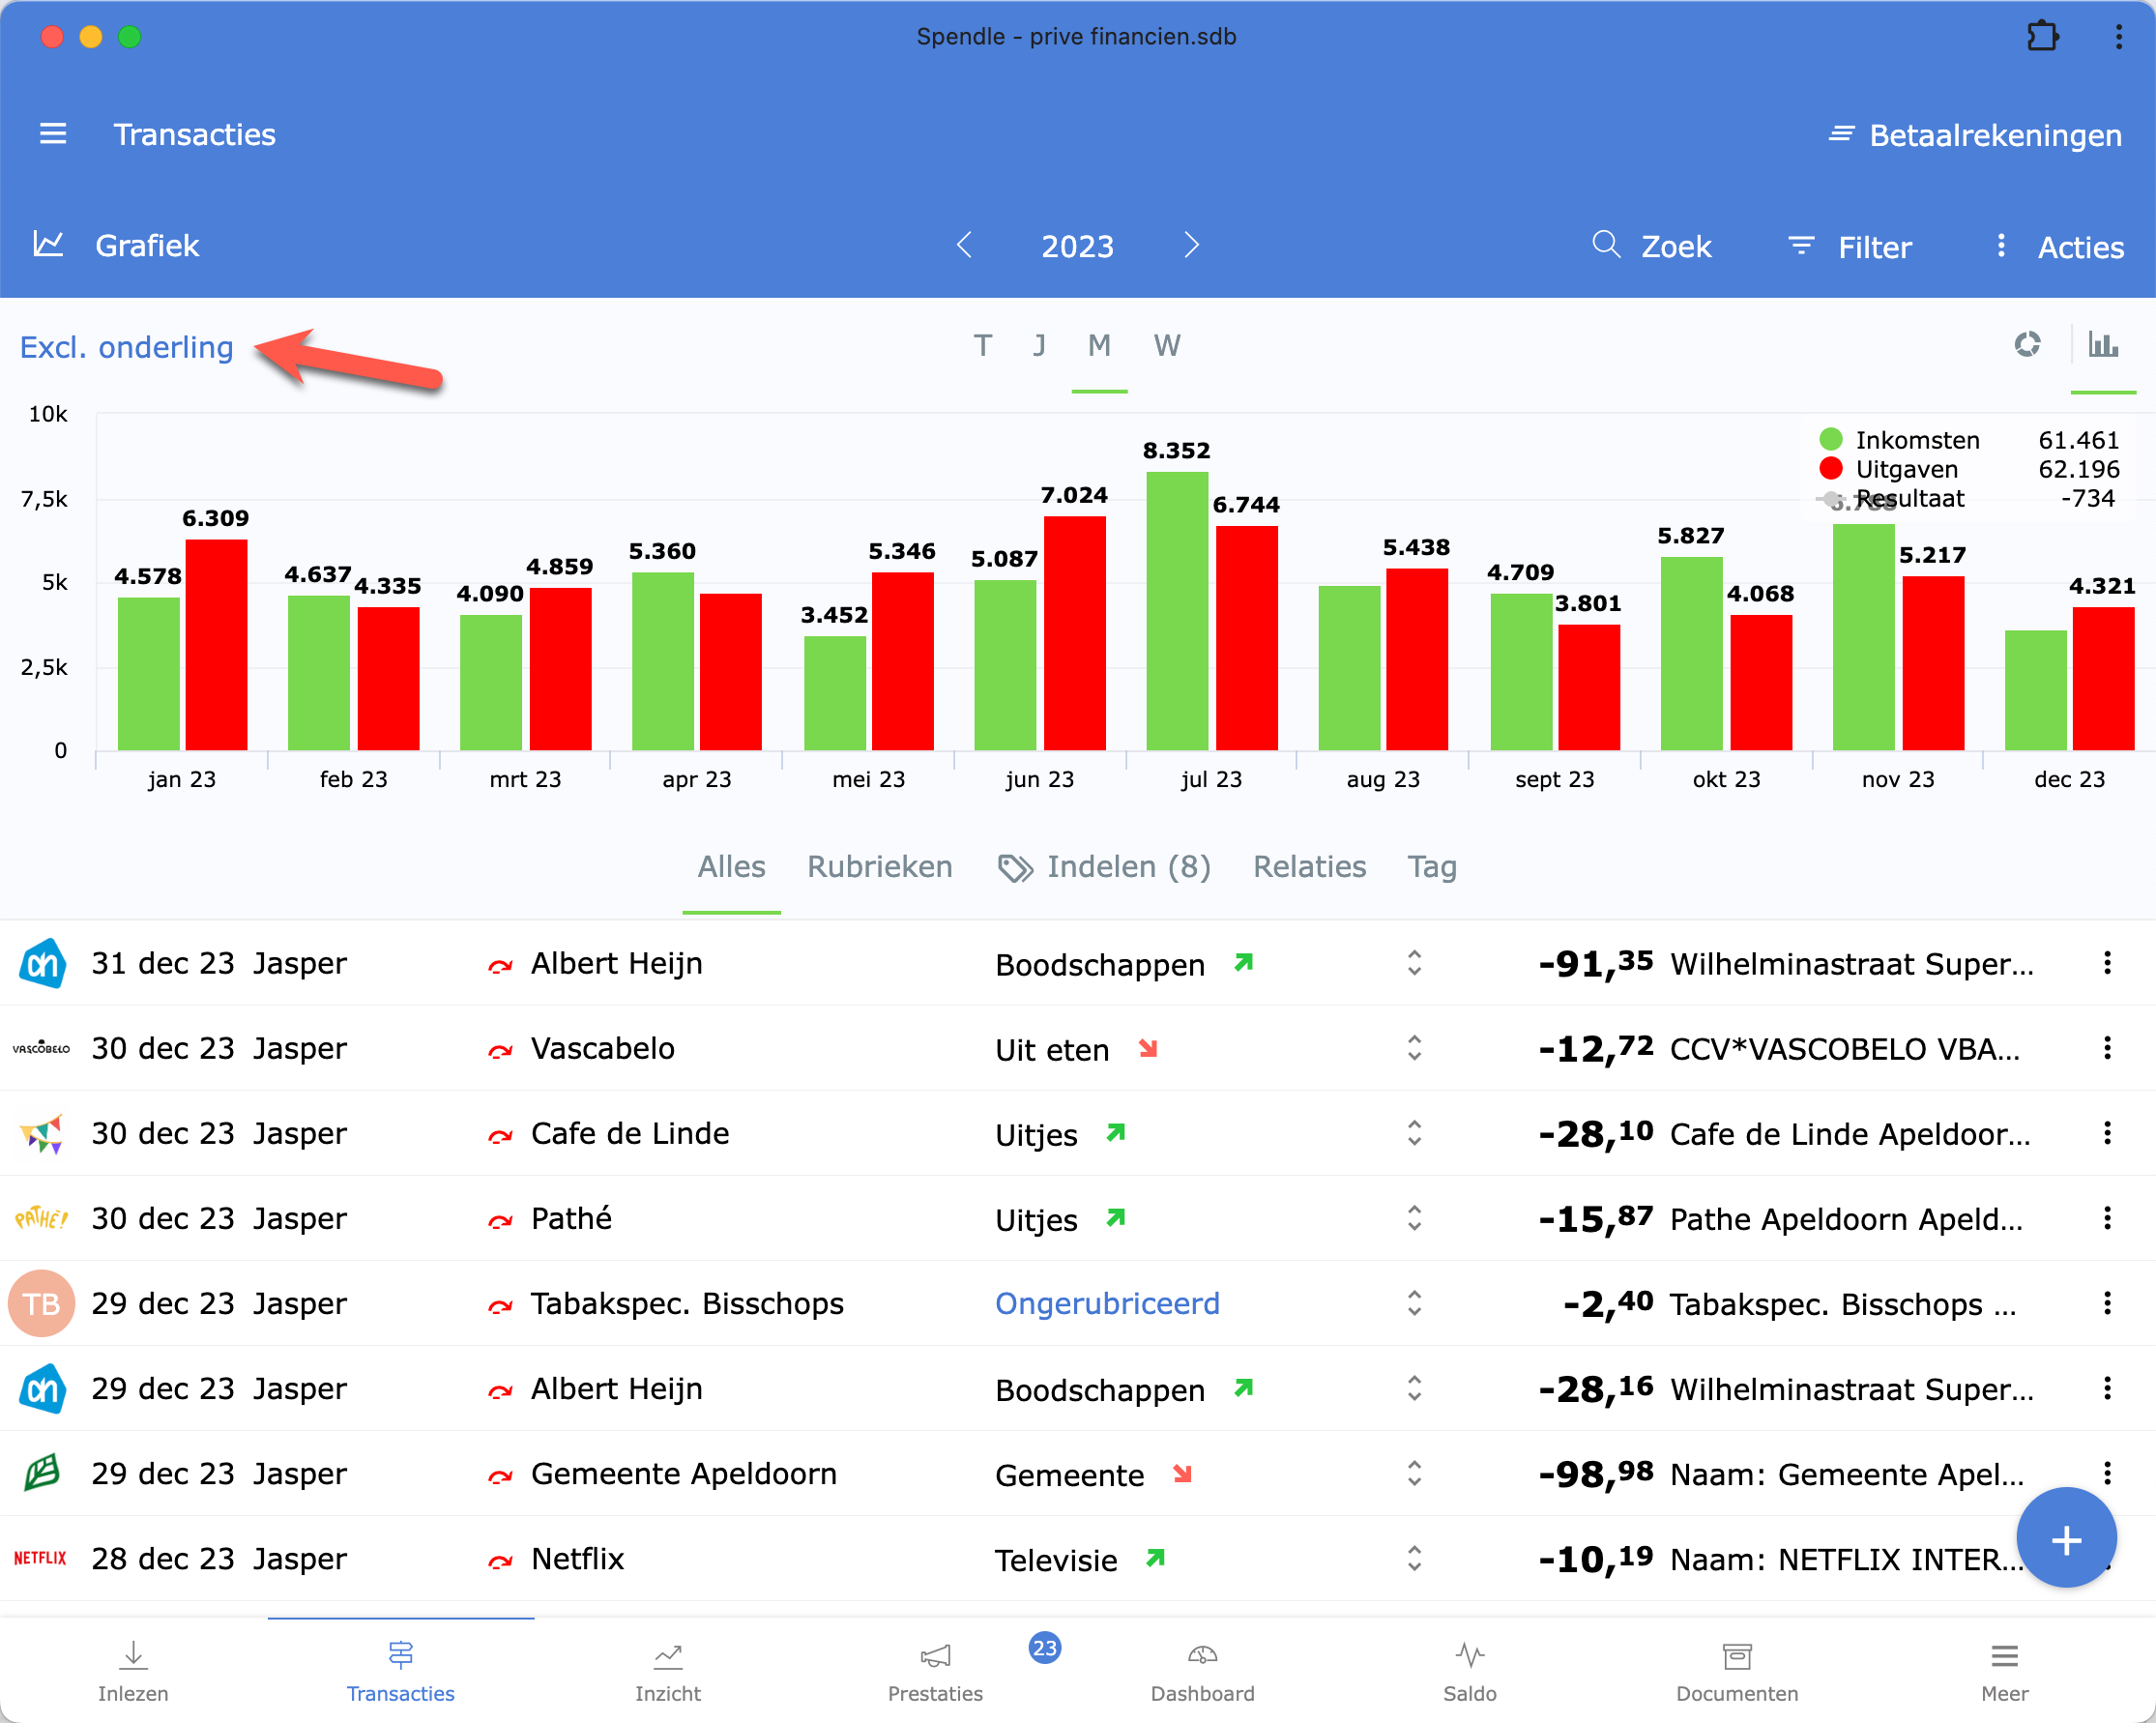Click the Ongerubriceerd category link

pos(1106,1303)
